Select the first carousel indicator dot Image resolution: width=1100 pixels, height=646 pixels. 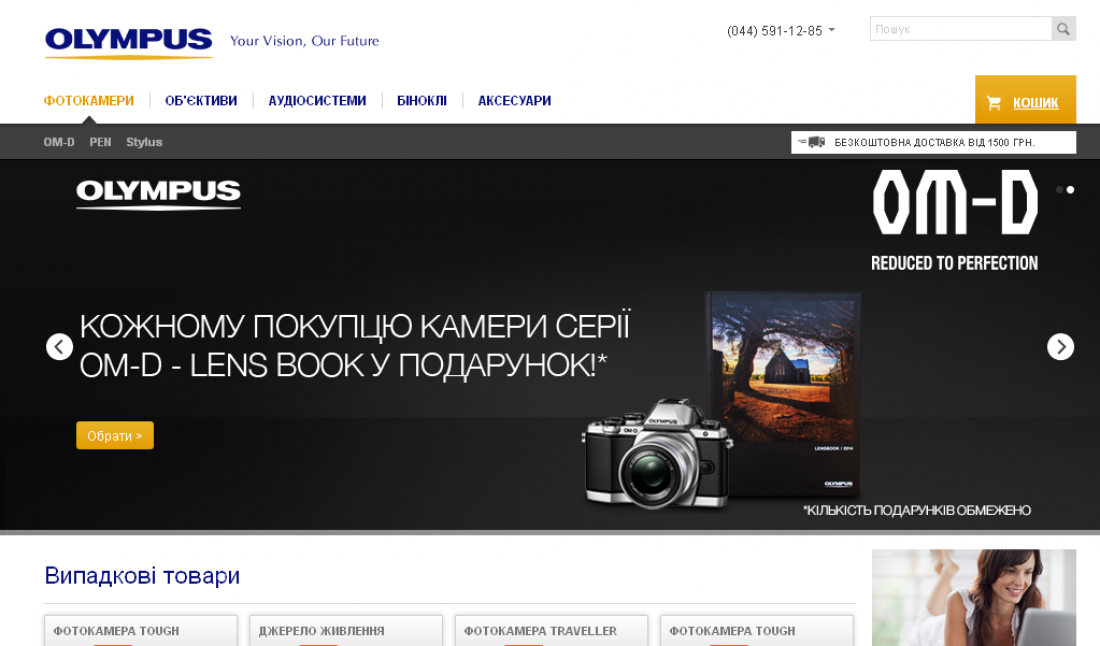(x=1059, y=190)
